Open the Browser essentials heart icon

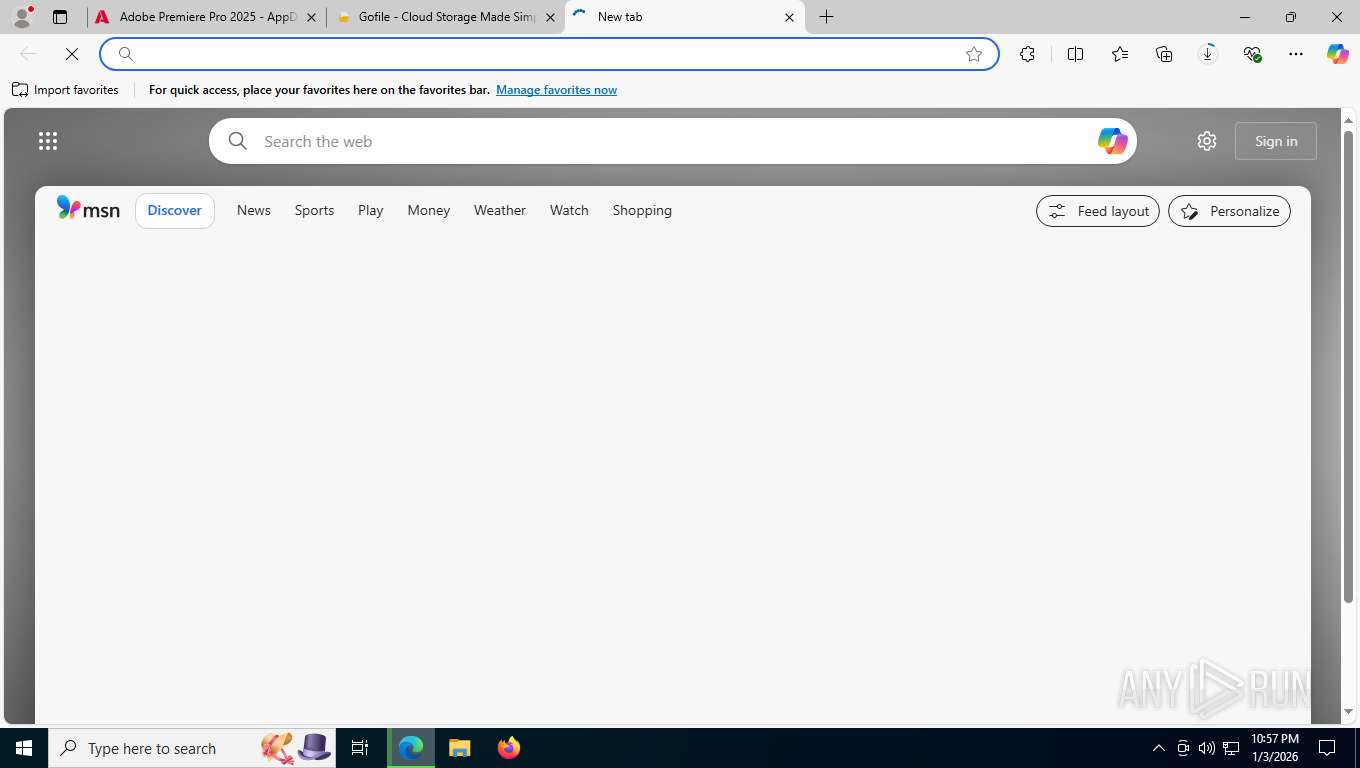pos(1252,54)
